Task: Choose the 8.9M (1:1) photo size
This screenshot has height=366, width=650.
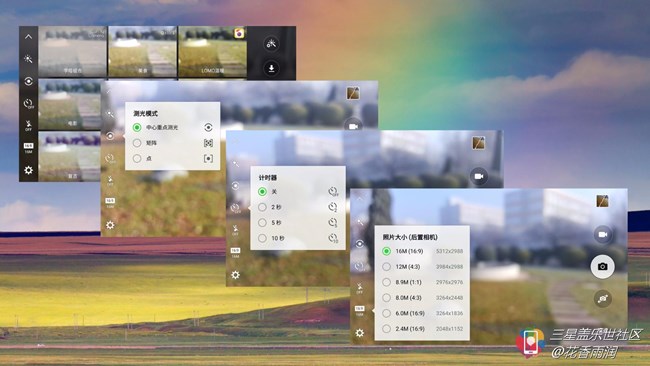Action: pyautogui.click(x=422, y=282)
